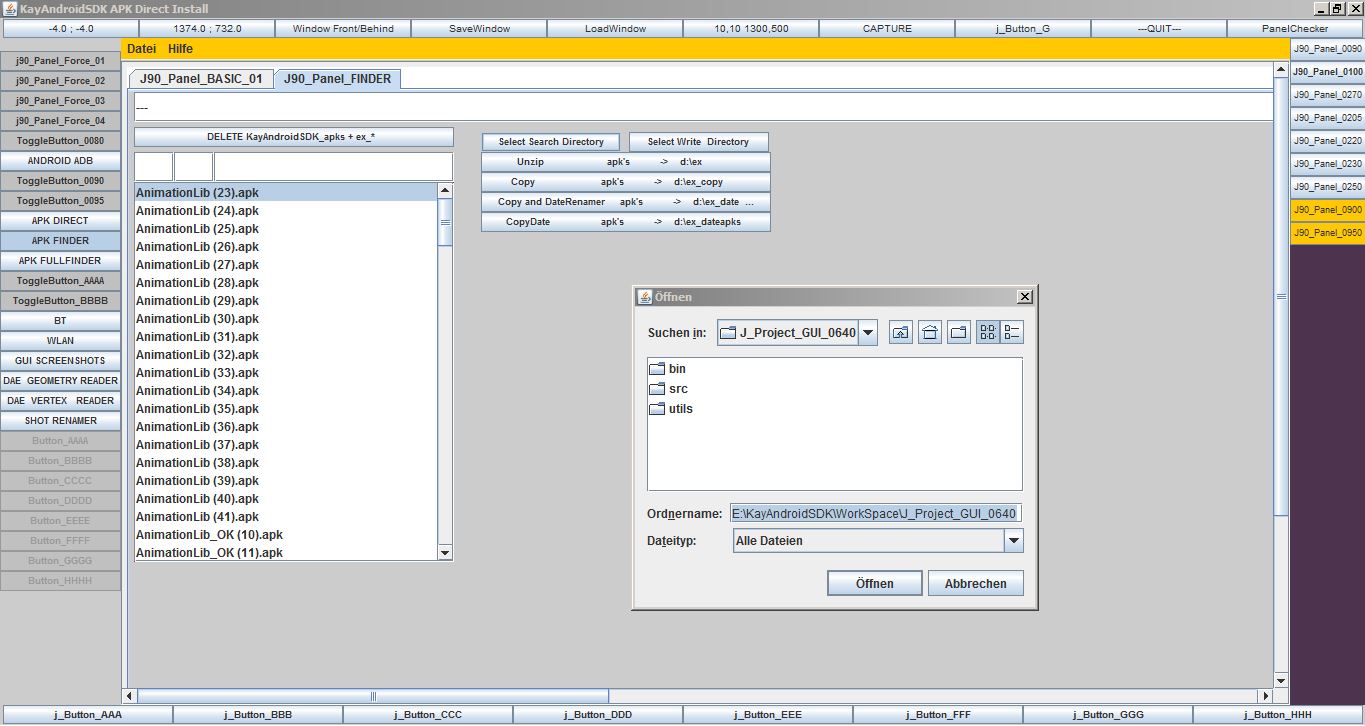Select the utils folder icon
The height and width of the screenshot is (726, 1365).
(657, 409)
